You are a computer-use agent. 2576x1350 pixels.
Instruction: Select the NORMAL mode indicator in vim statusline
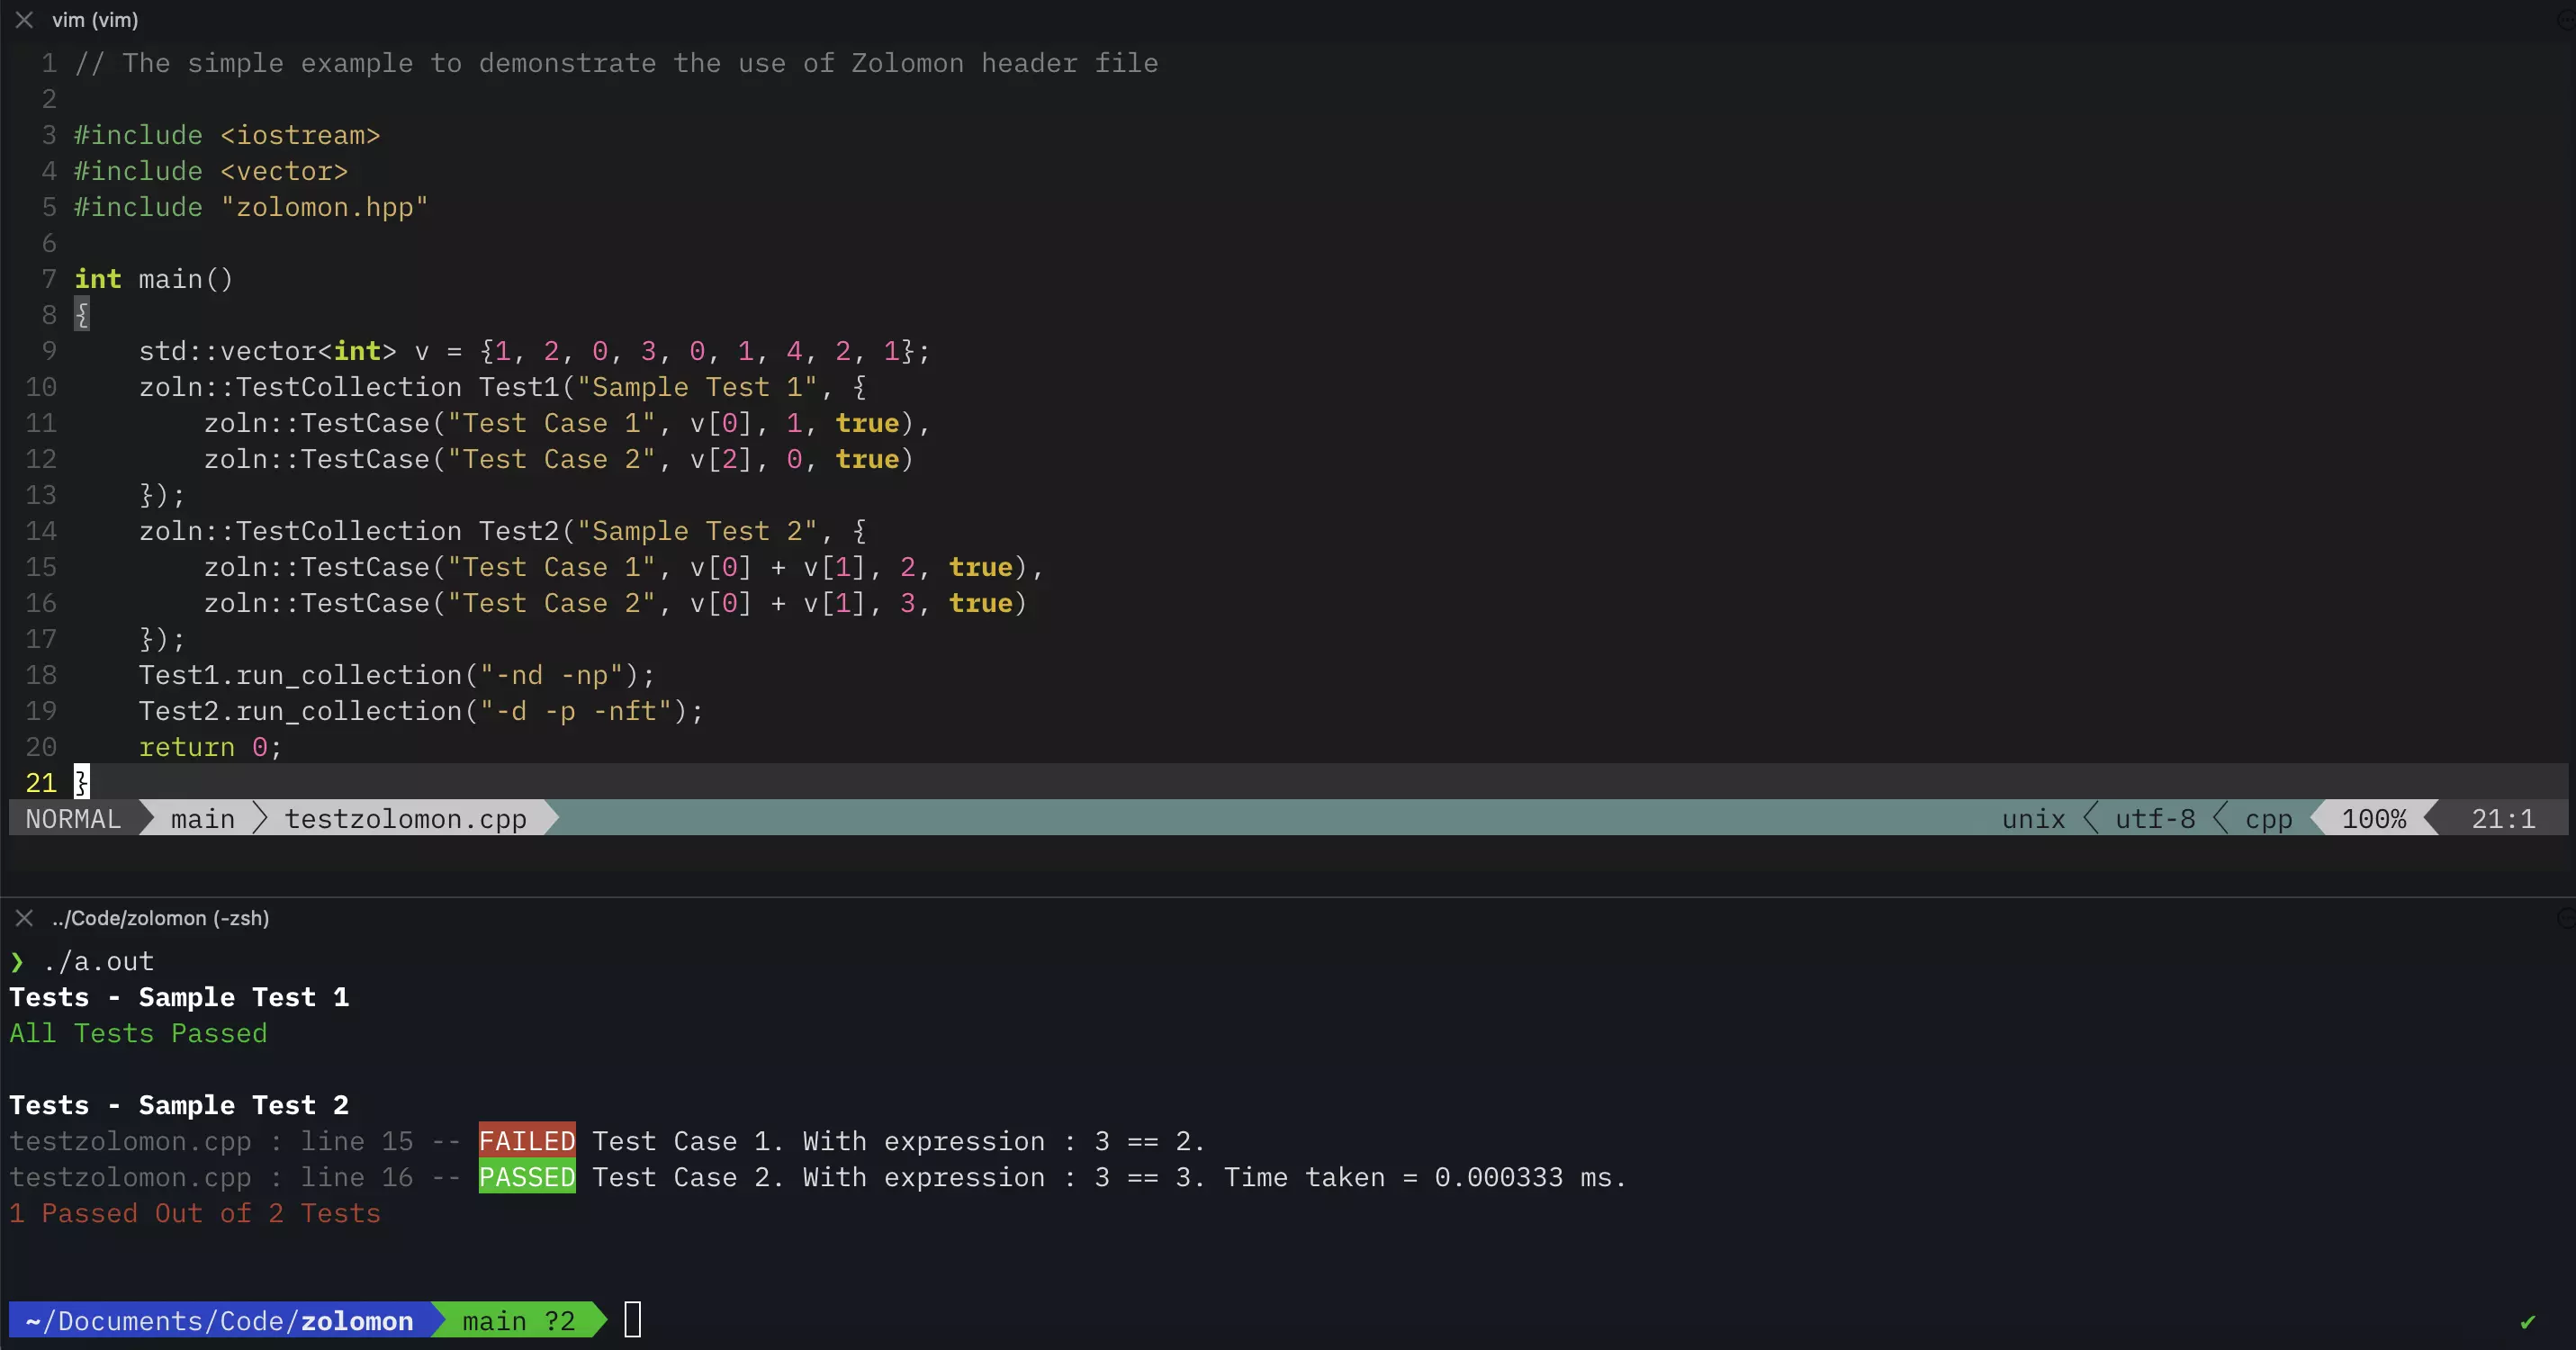70,818
